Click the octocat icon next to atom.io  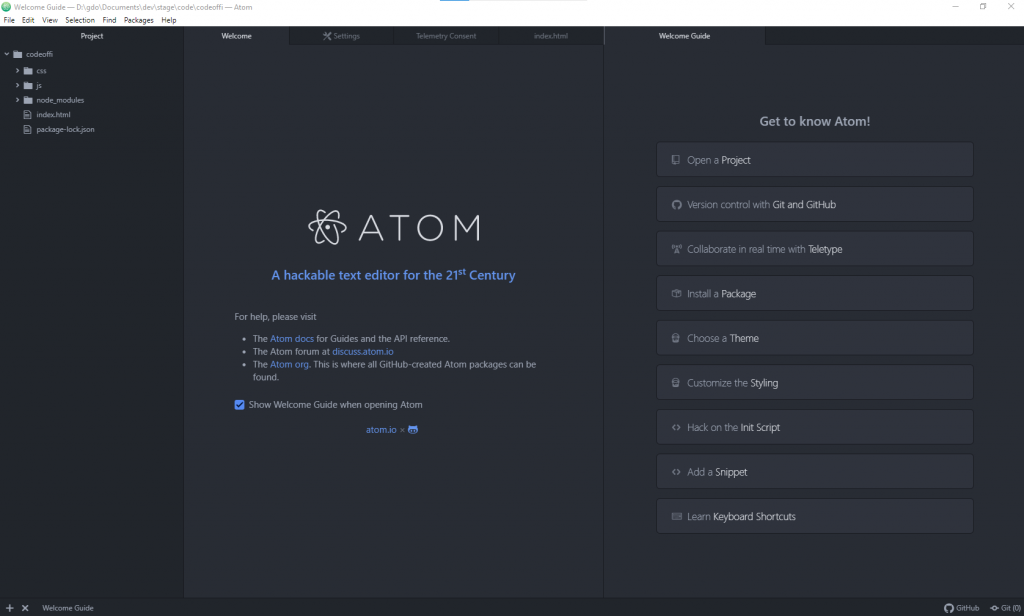tap(413, 430)
